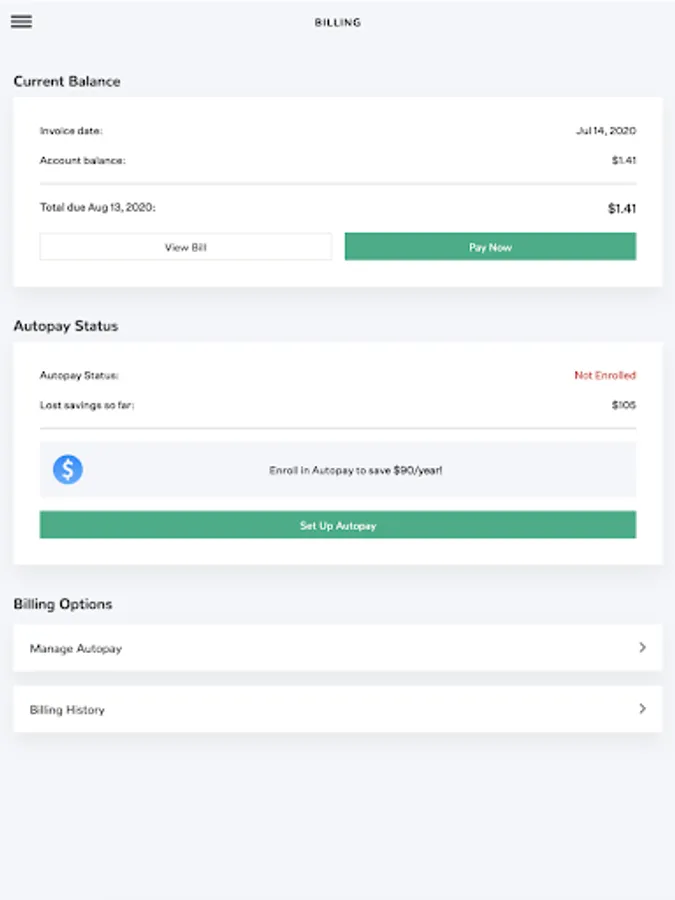Viewport: 675px width, 900px height.
Task: Select the Account balance label
Action: click(x=83, y=160)
